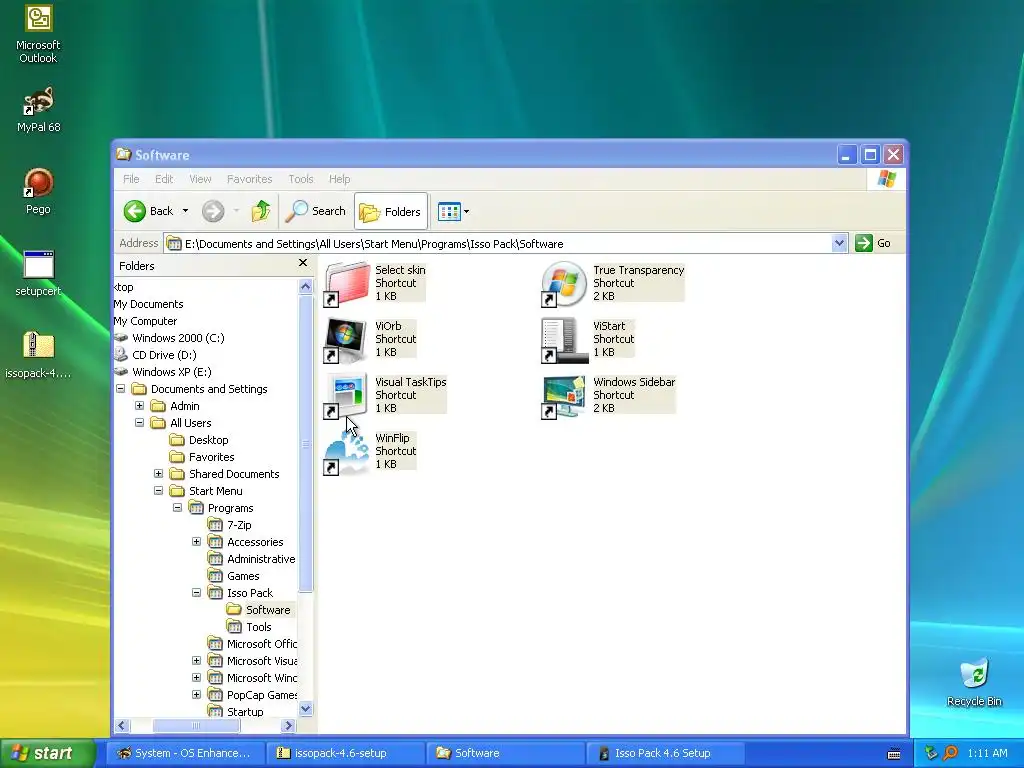Select the WinFlip shortcut icon

347,453
